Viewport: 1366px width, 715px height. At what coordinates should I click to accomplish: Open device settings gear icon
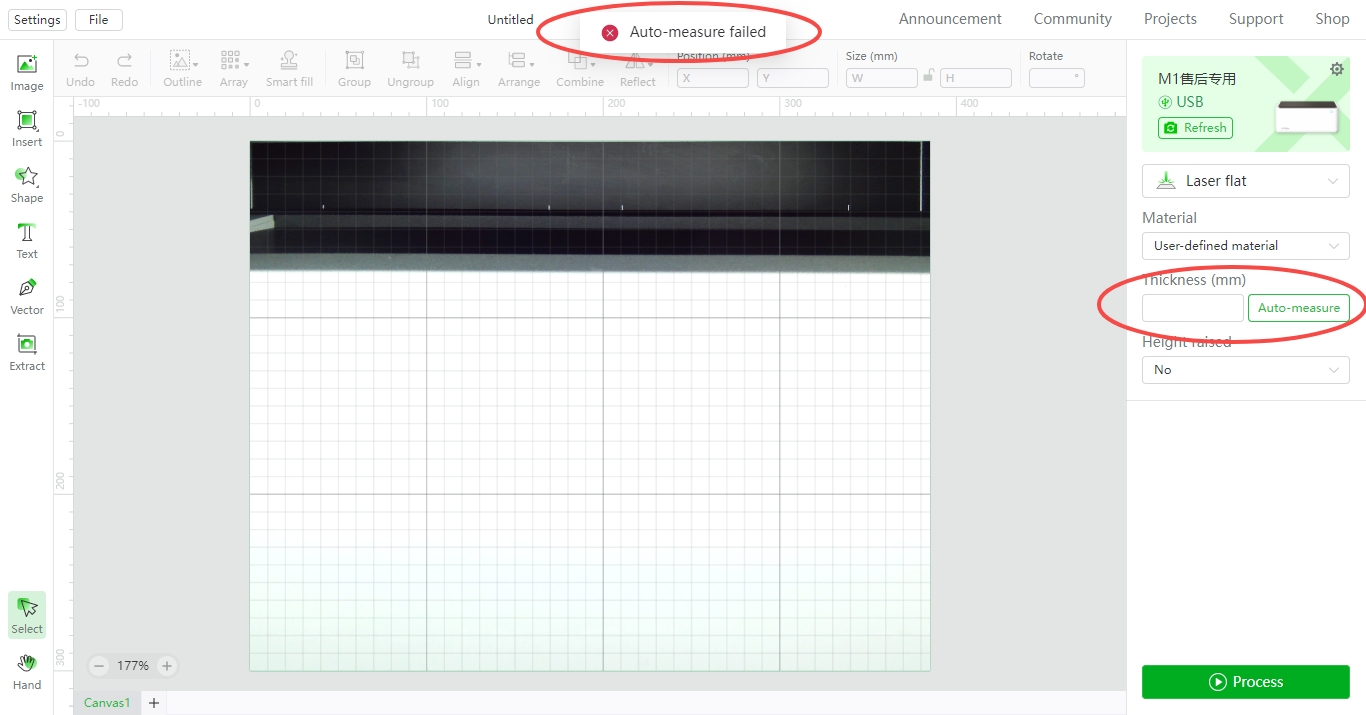click(1337, 69)
